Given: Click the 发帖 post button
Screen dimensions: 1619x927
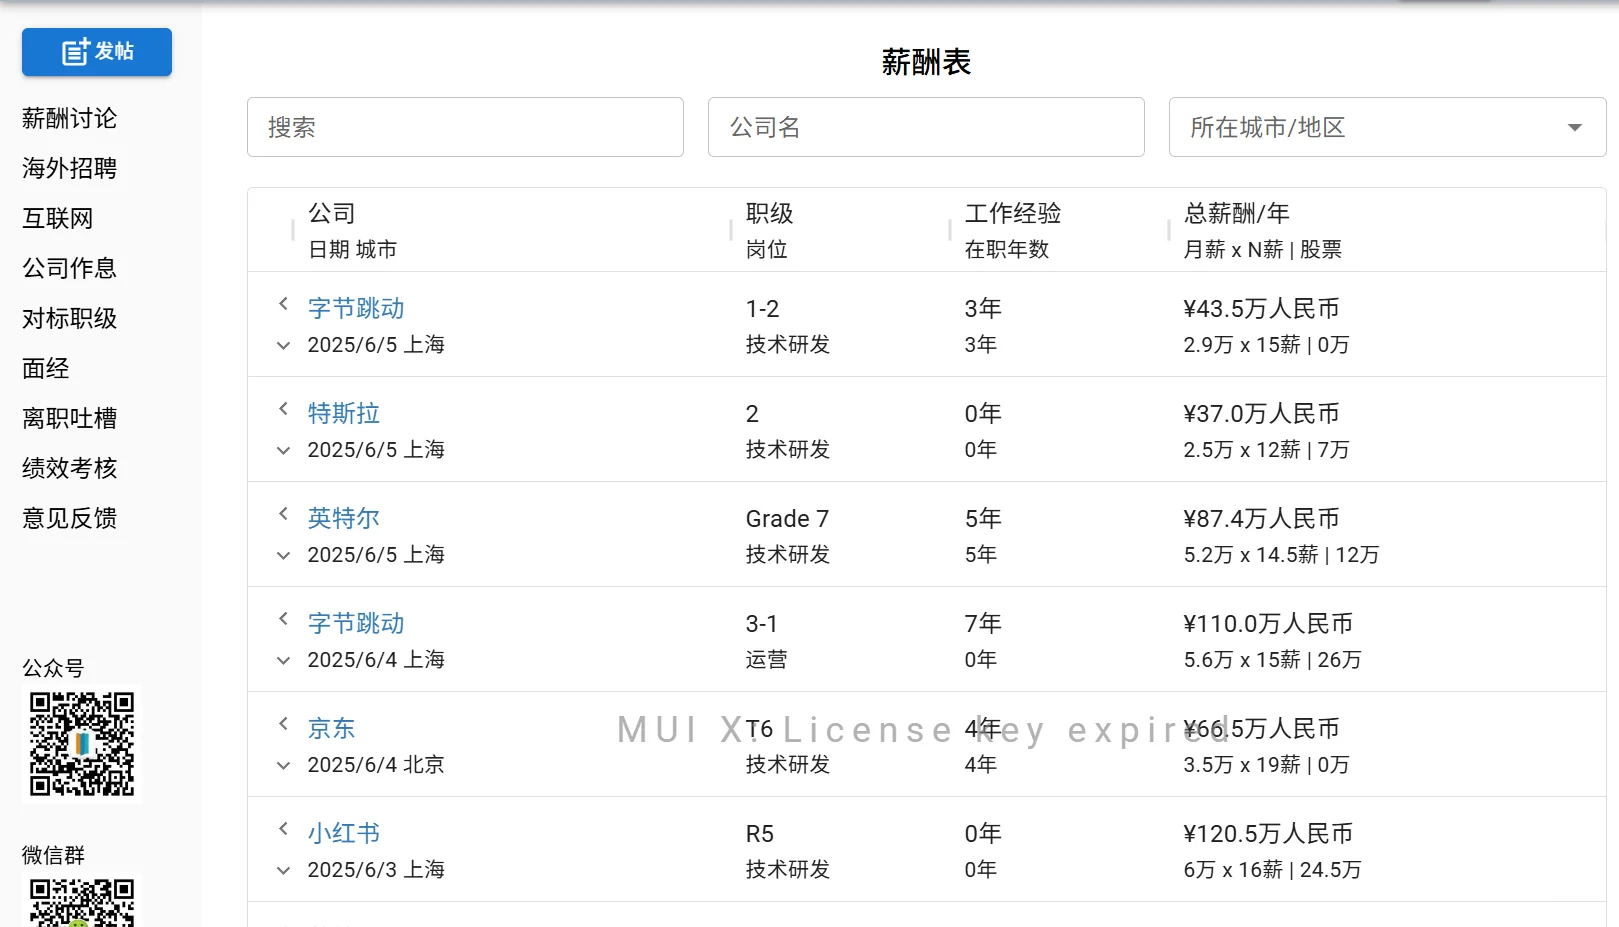Looking at the screenshot, I should tap(97, 52).
